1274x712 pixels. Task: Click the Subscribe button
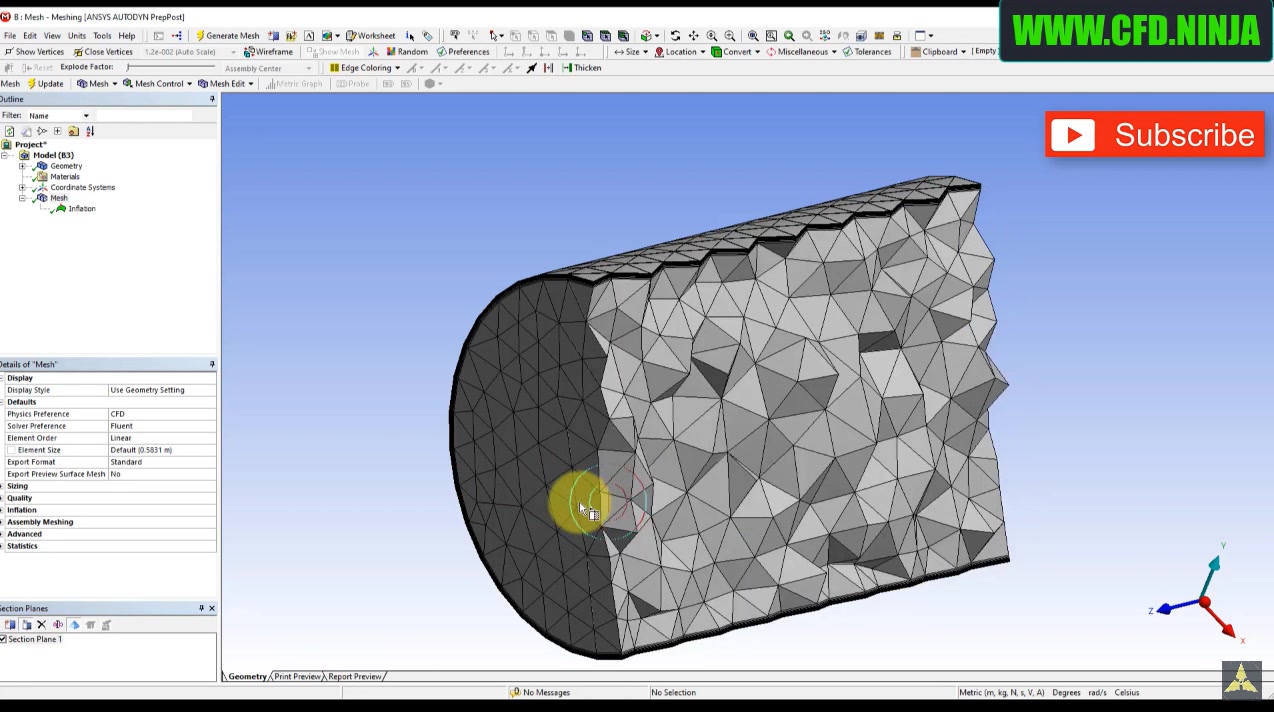1155,135
